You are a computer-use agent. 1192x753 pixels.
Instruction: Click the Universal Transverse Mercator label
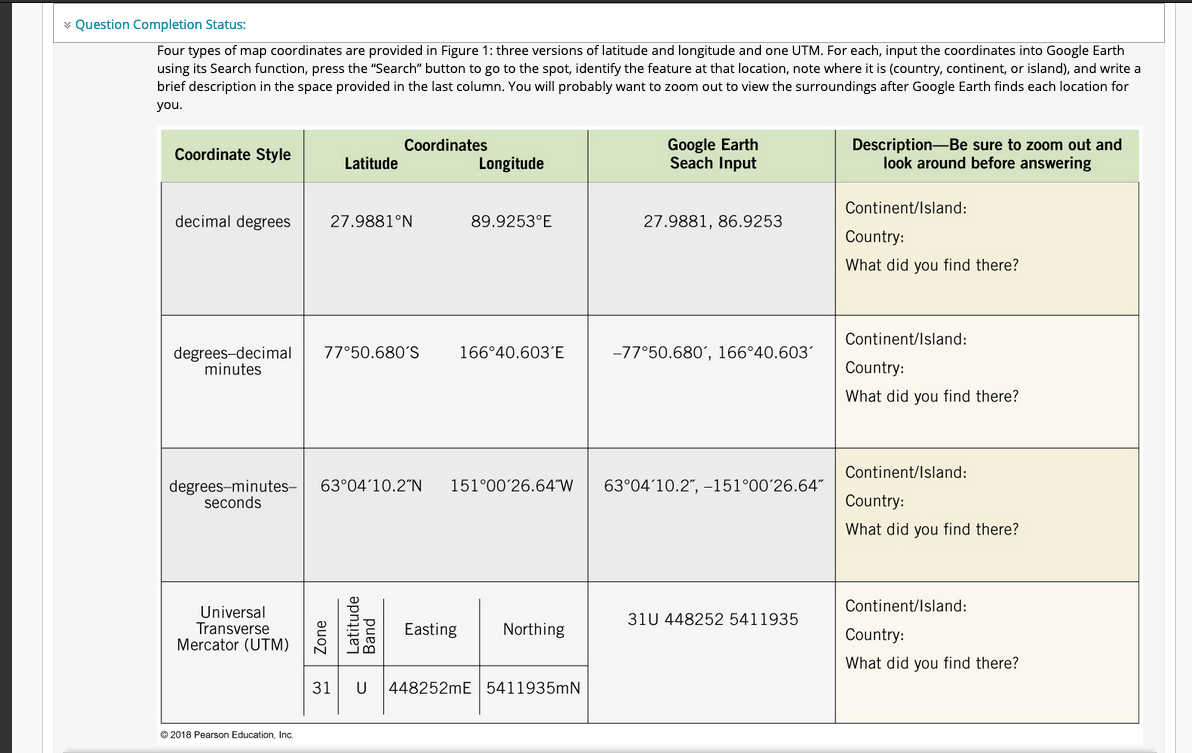233,628
